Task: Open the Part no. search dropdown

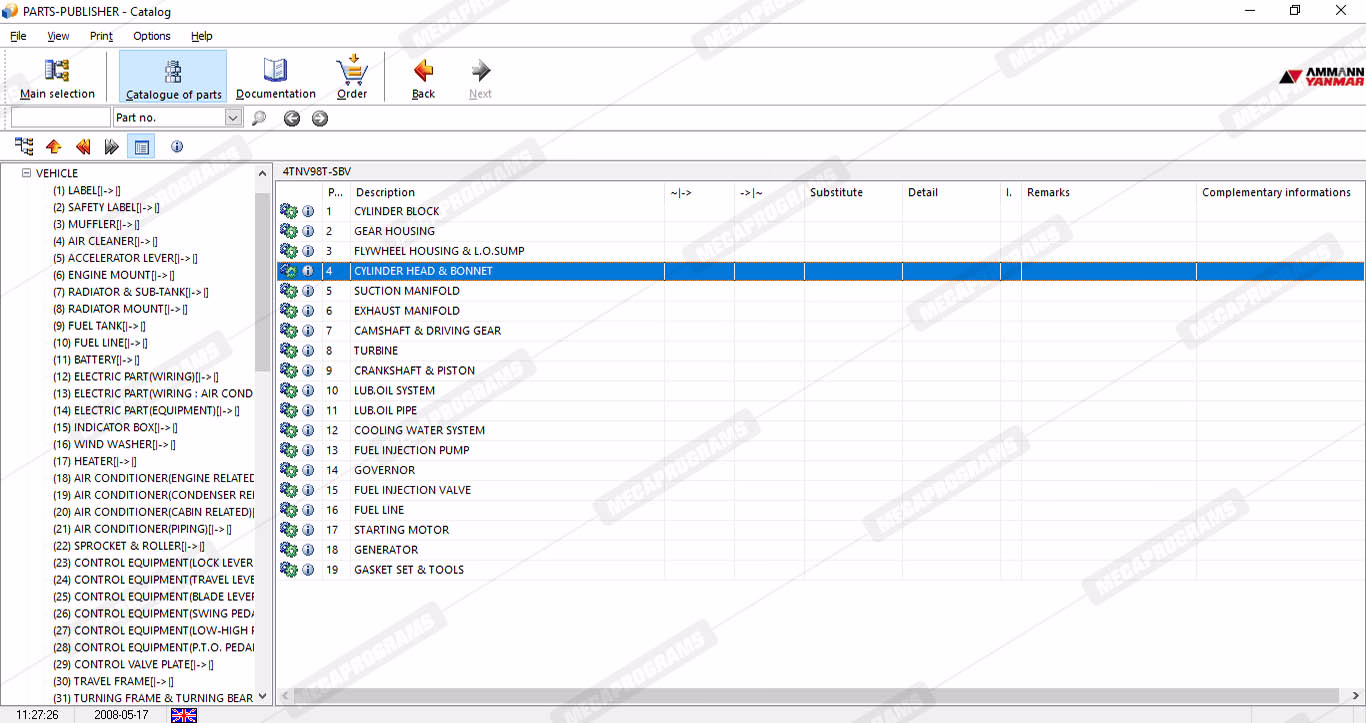Action: [233, 118]
